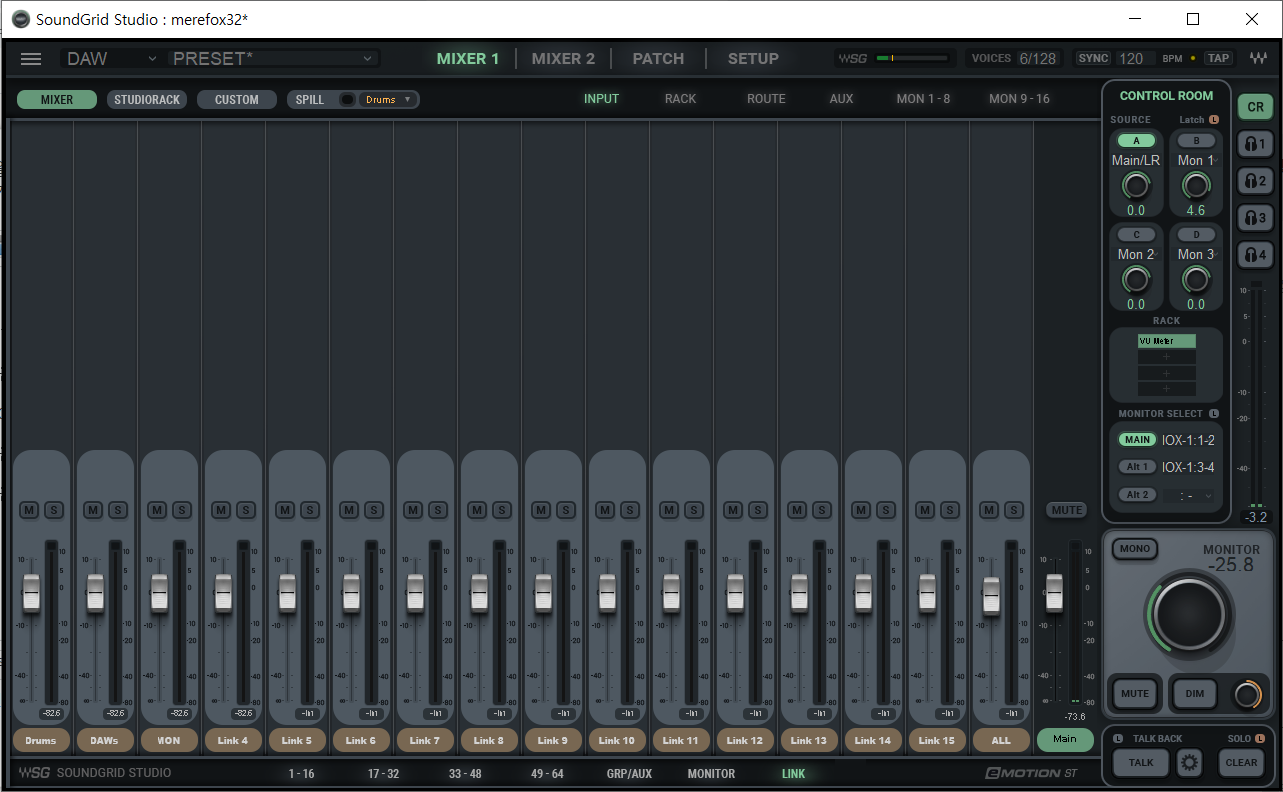Select headphones 3 monitor icon
The width and height of the screenshot is (1283, 792).
coord(1255,218)
